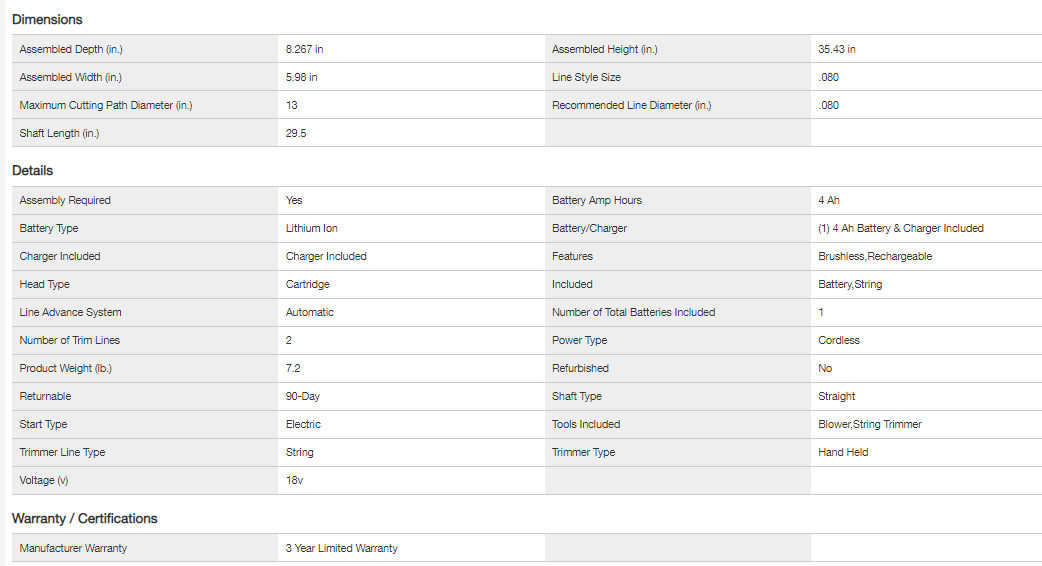Click the Warranty / Certifications heading
The height and width of the screenshot is (566, 1042).
pyautogui.click(x=85, y=519)
